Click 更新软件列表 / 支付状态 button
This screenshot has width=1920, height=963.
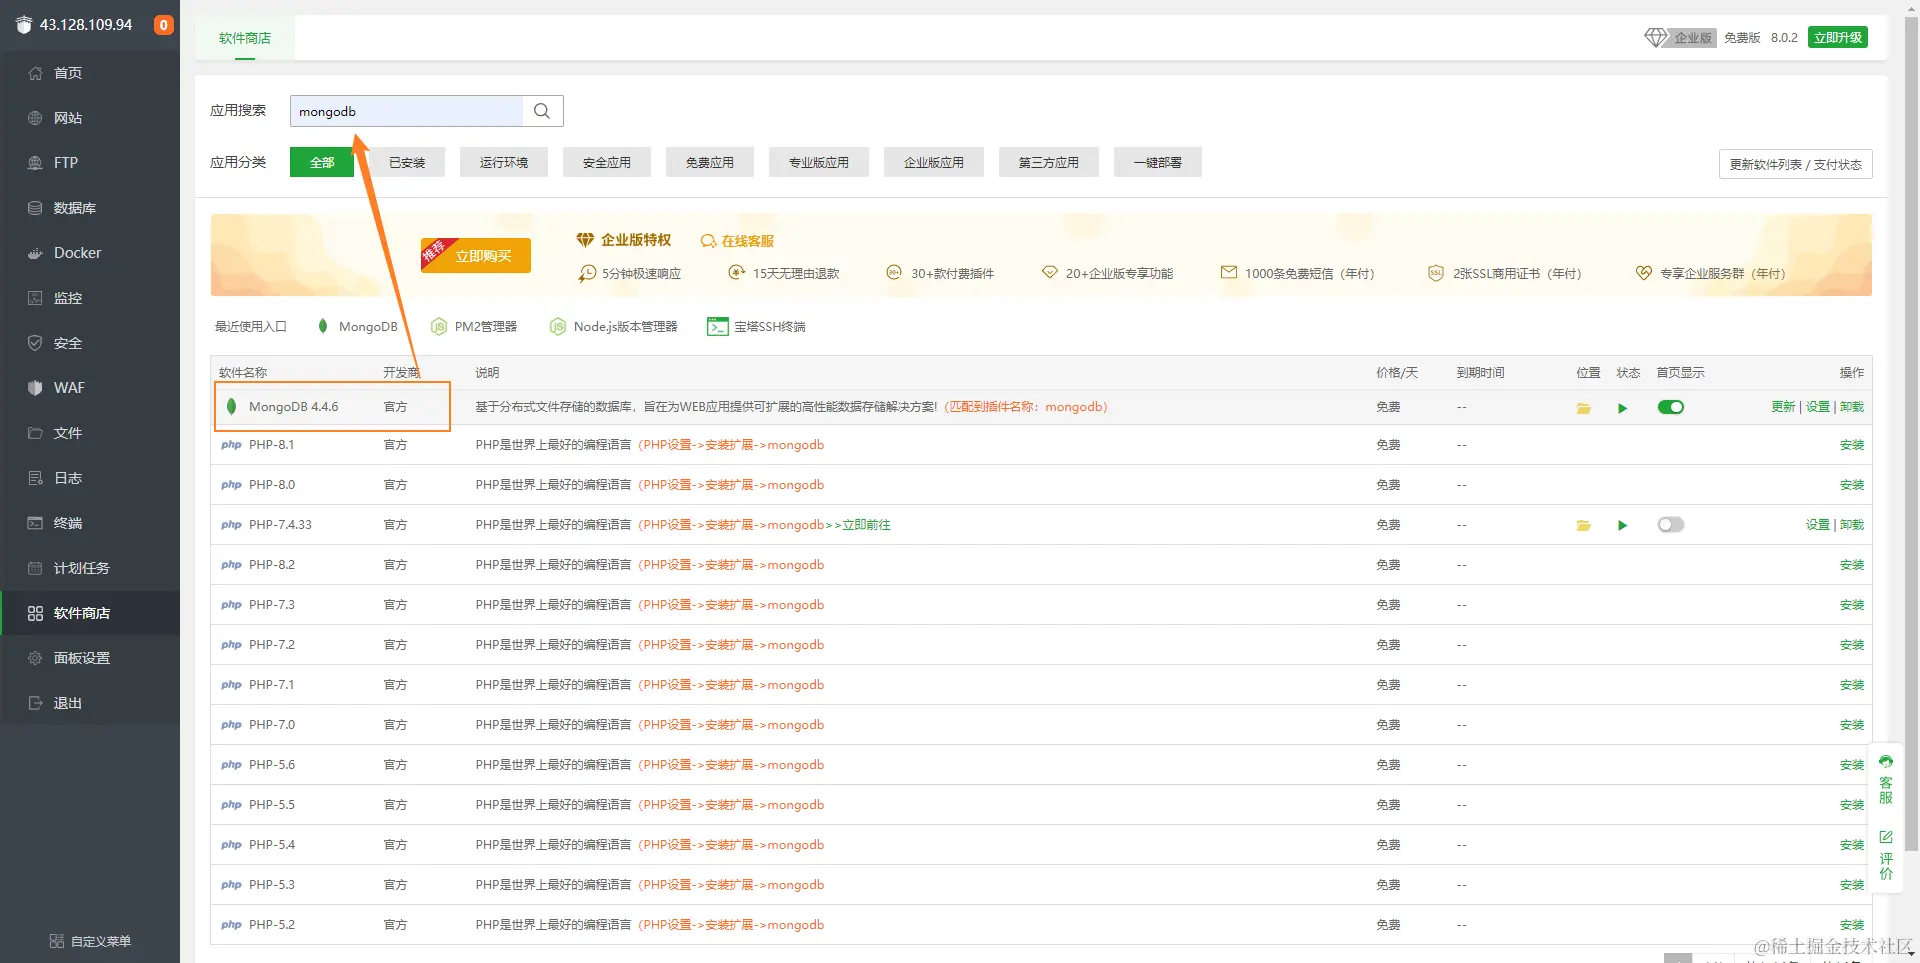pos(1796,164)
